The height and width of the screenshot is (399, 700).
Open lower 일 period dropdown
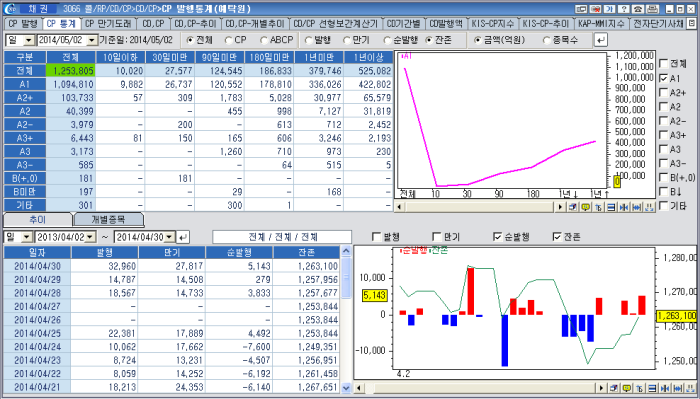click(27, 237)
